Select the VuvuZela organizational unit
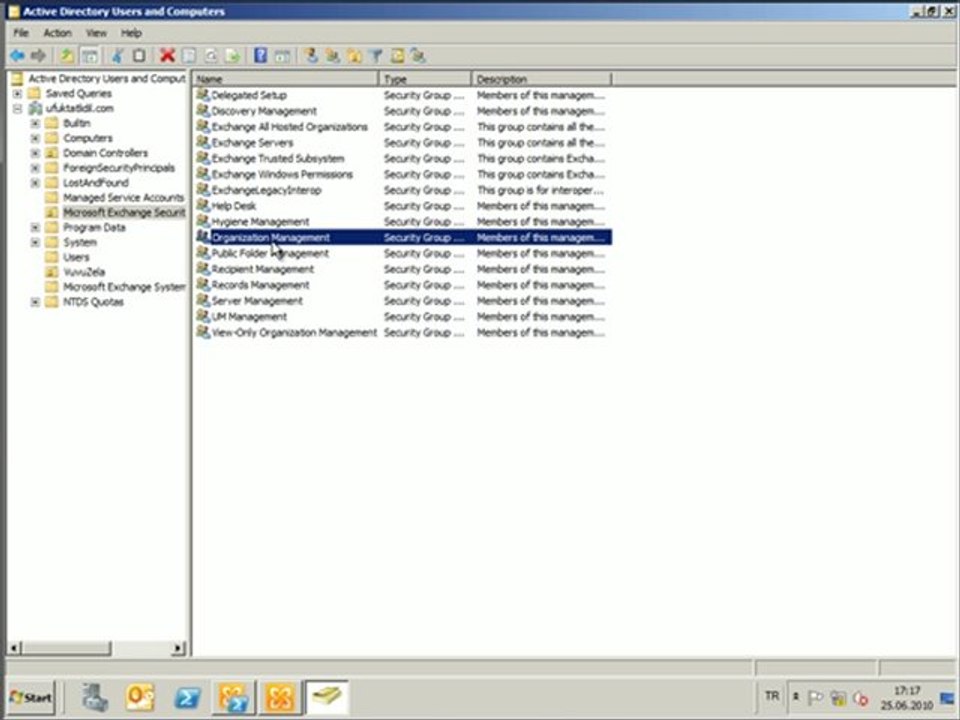960x720 pixels. point(84,272)
